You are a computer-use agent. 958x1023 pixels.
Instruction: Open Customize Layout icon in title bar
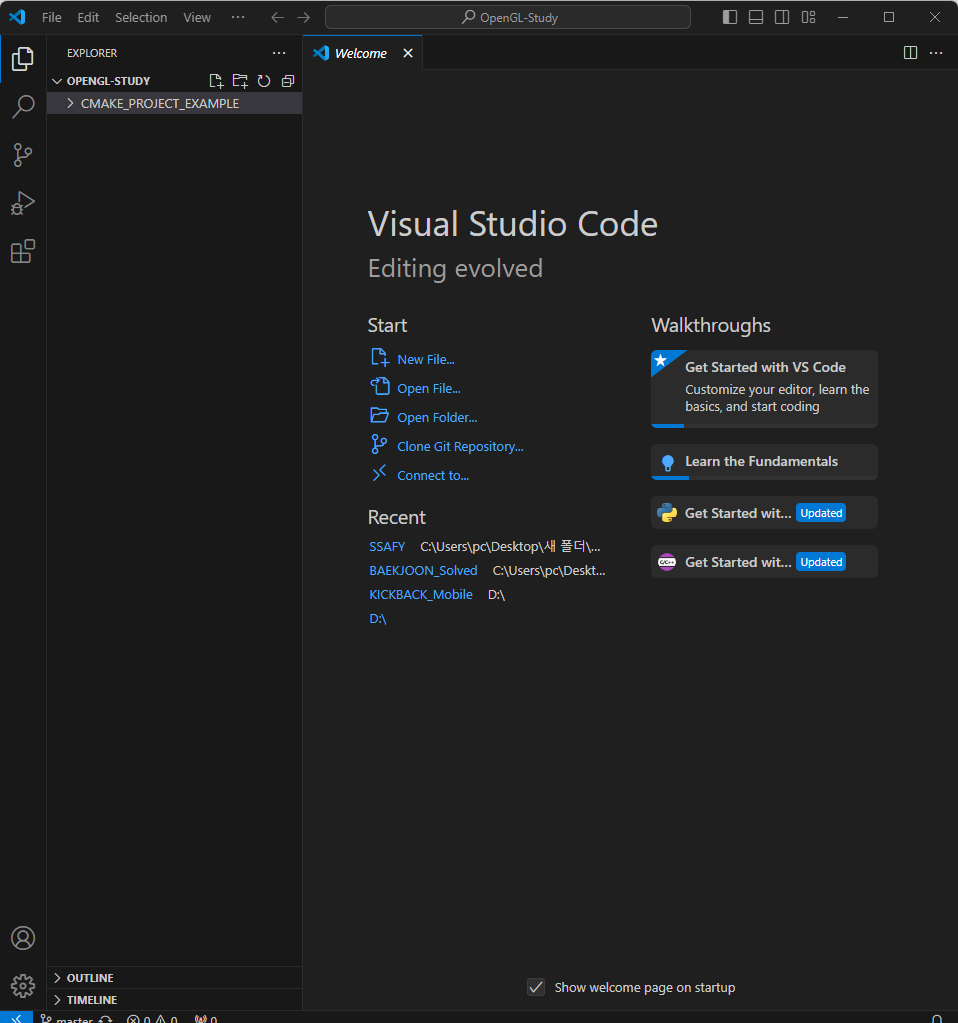809,18
